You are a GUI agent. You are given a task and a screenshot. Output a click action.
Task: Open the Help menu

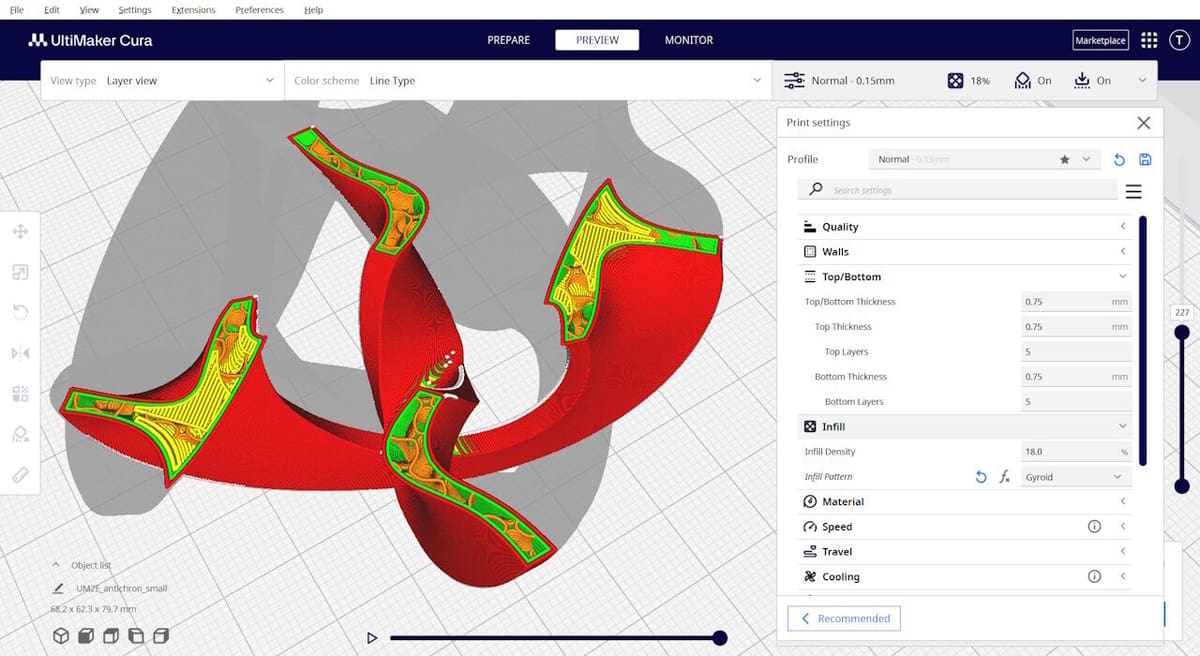(x=313, y=10)
